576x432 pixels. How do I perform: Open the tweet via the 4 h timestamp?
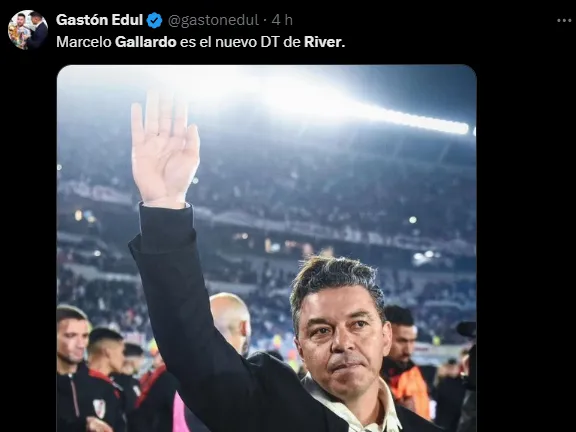click(282, 21)
